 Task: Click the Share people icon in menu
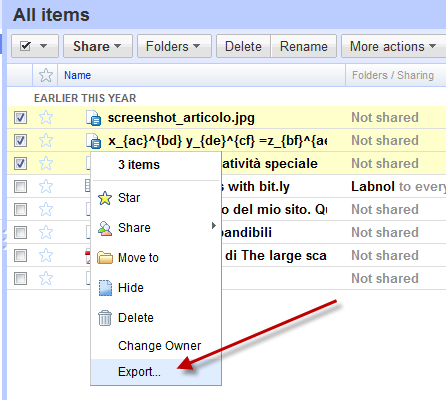105,228
